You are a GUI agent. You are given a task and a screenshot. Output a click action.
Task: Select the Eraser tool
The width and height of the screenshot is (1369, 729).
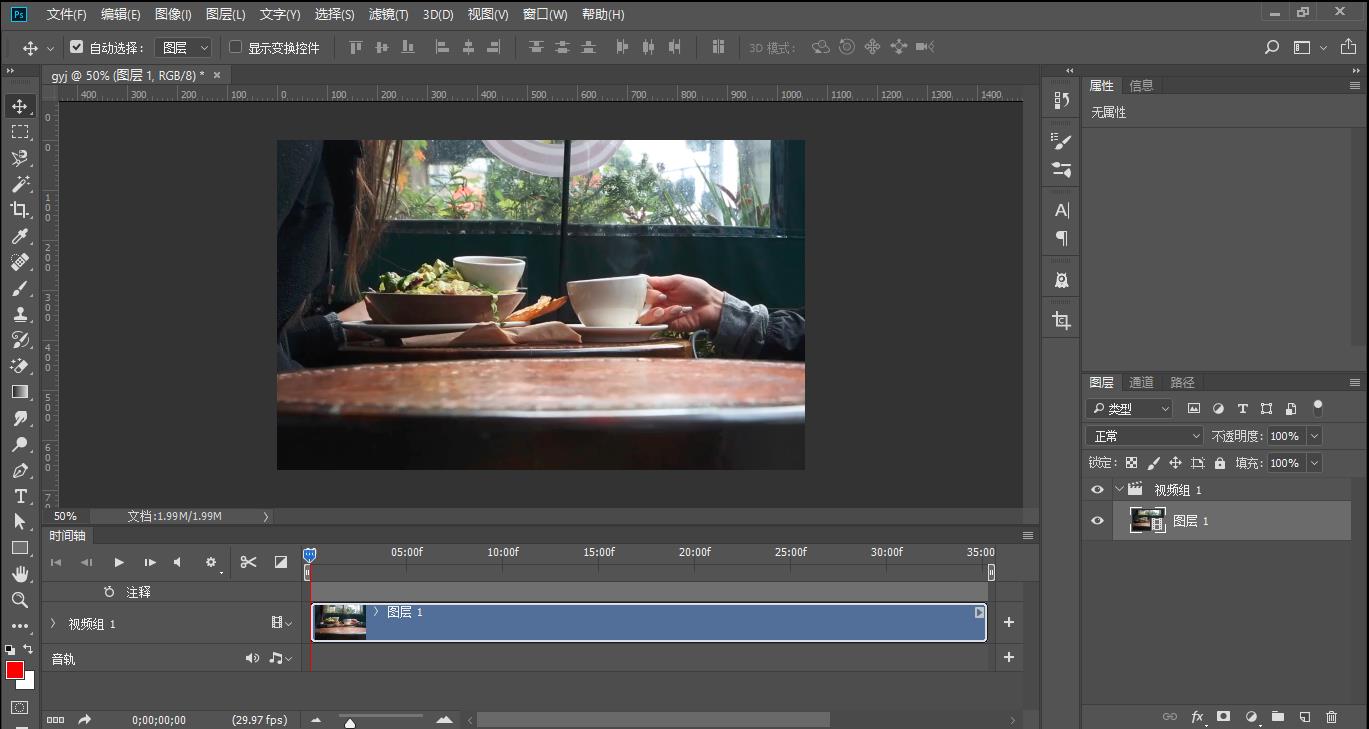(x=20, y=366)
